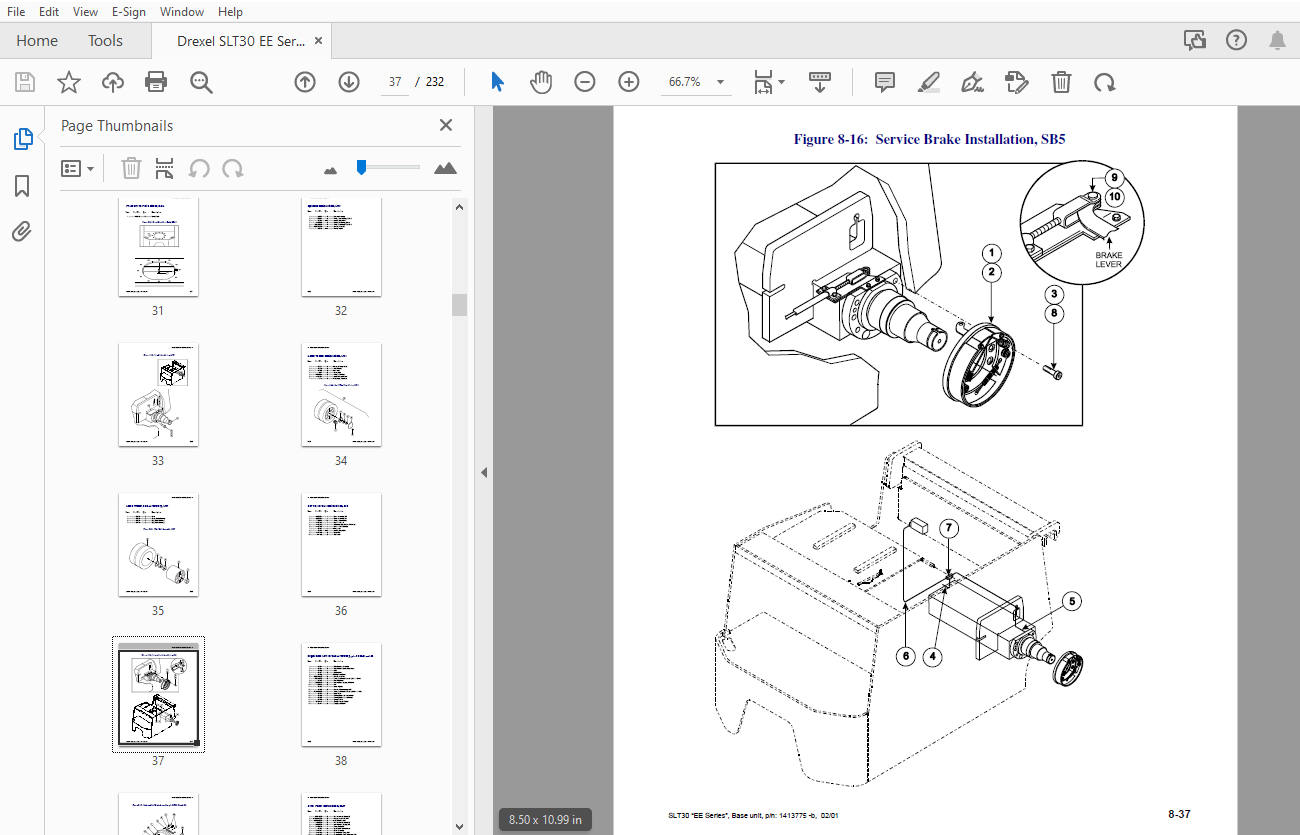Expand the thumbnails options menu dropdown

(x=77, y=168)
